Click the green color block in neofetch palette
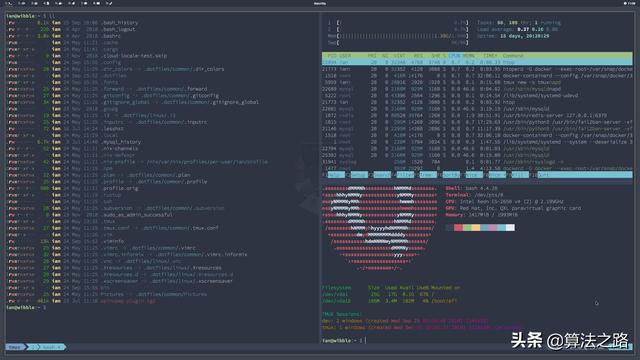The image size is (640, 360). [x=467, y=227]
